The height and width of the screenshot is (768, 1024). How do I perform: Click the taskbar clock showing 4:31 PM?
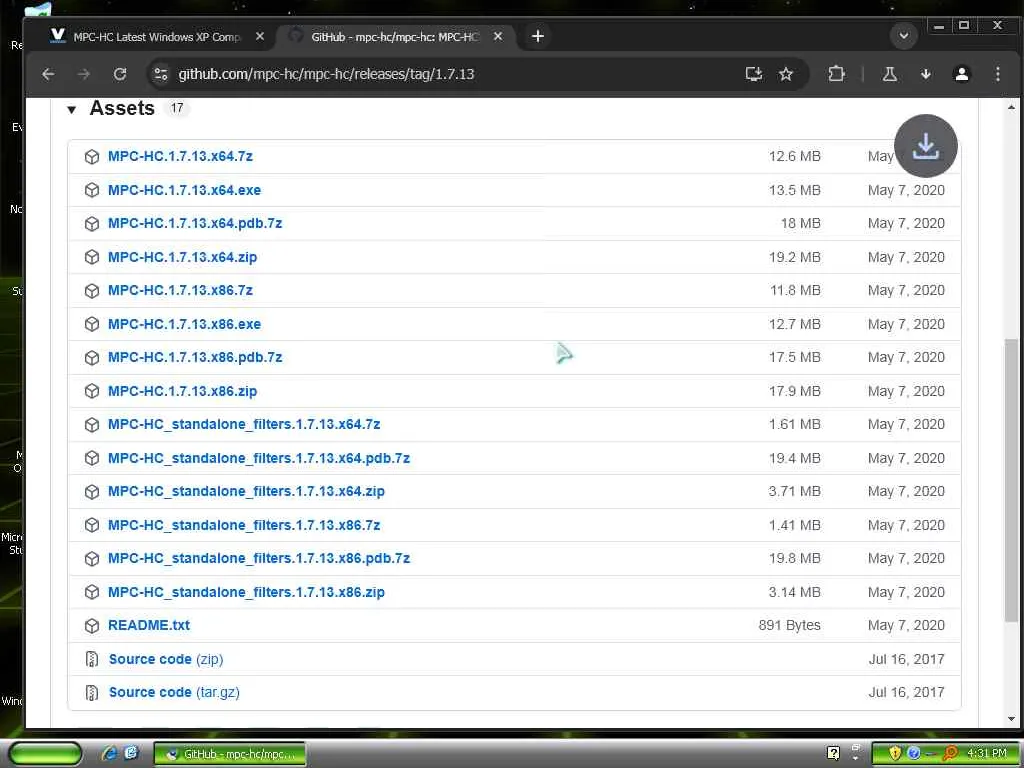click(x=987, y=754)
